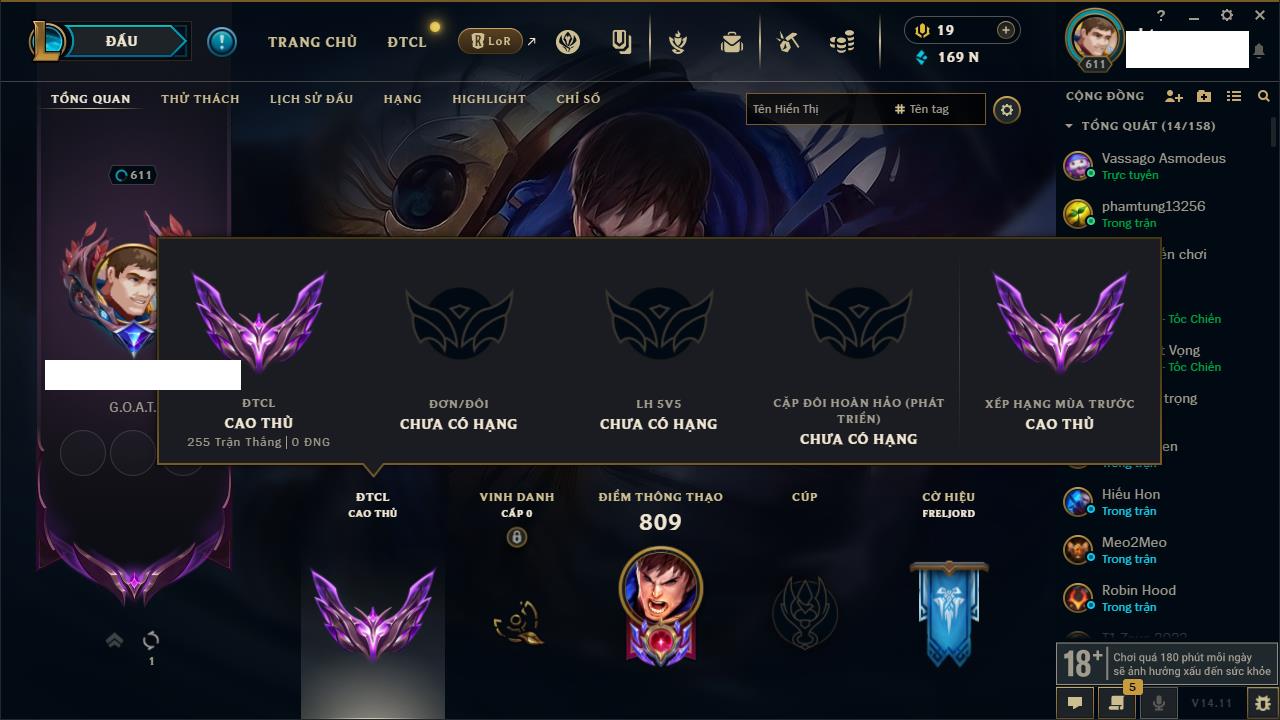This screenshot has width=1280, height=720.
Task: Open the LoR launcher button
Action: pos(490,41)
